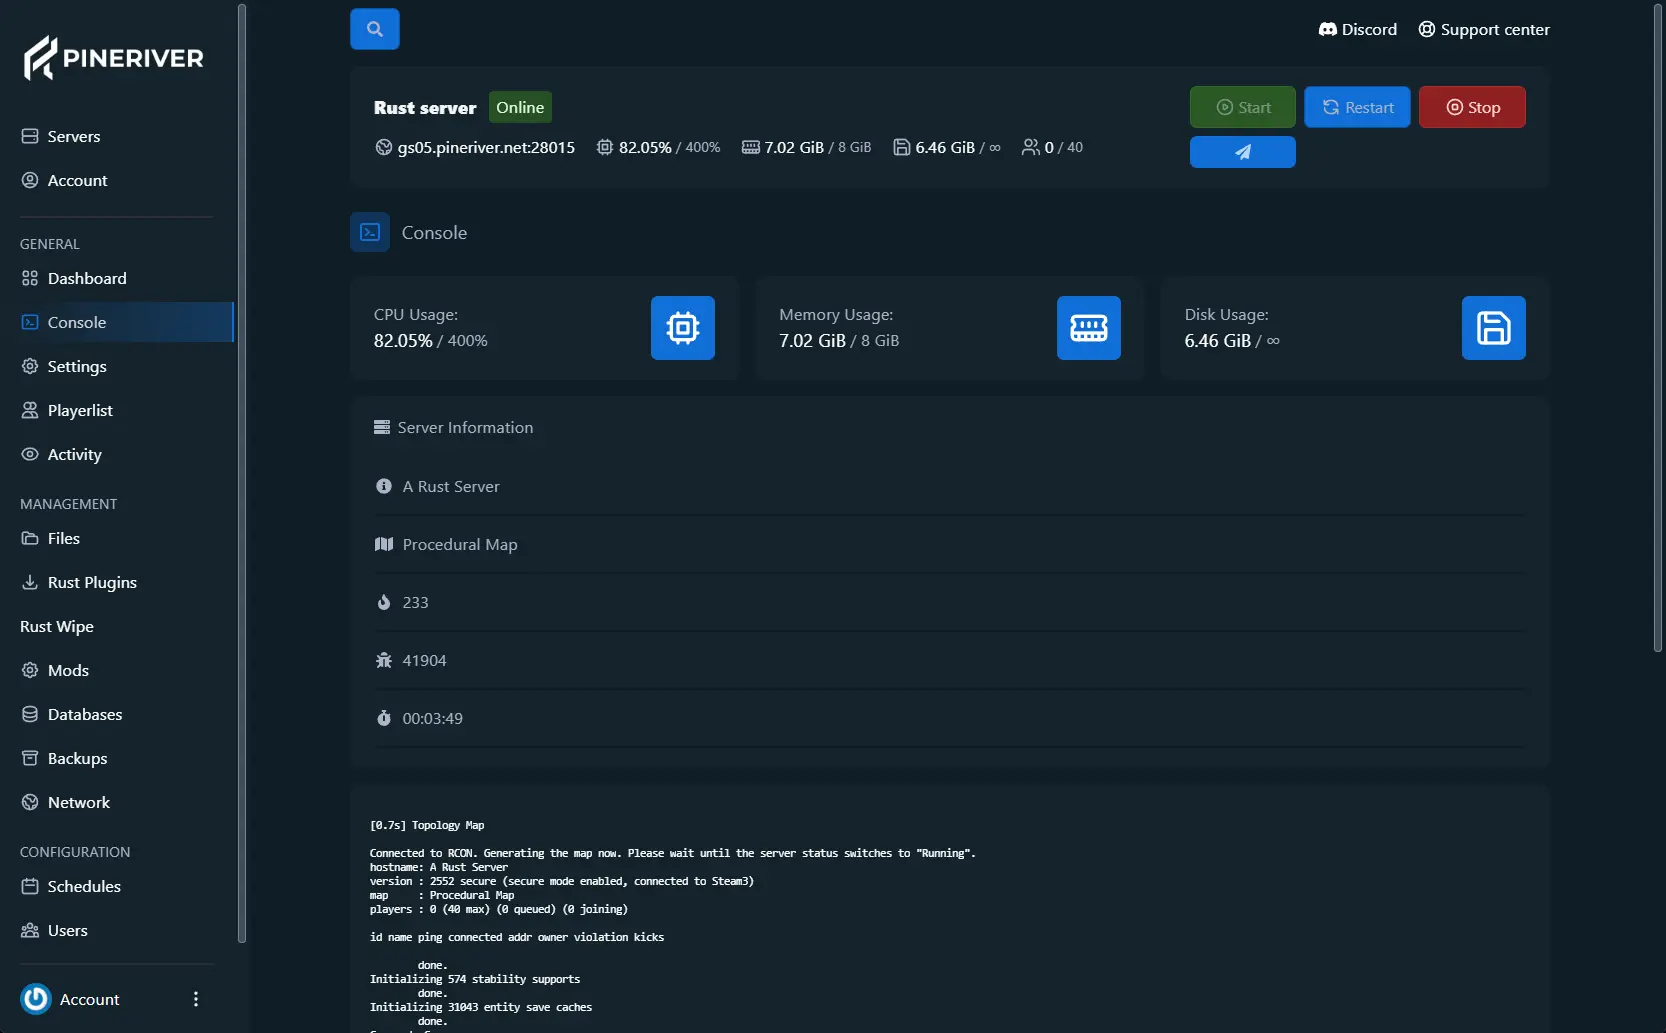Open the Mods page
This screenshot has width=1666, height=1033.
(x=116, y=670)
